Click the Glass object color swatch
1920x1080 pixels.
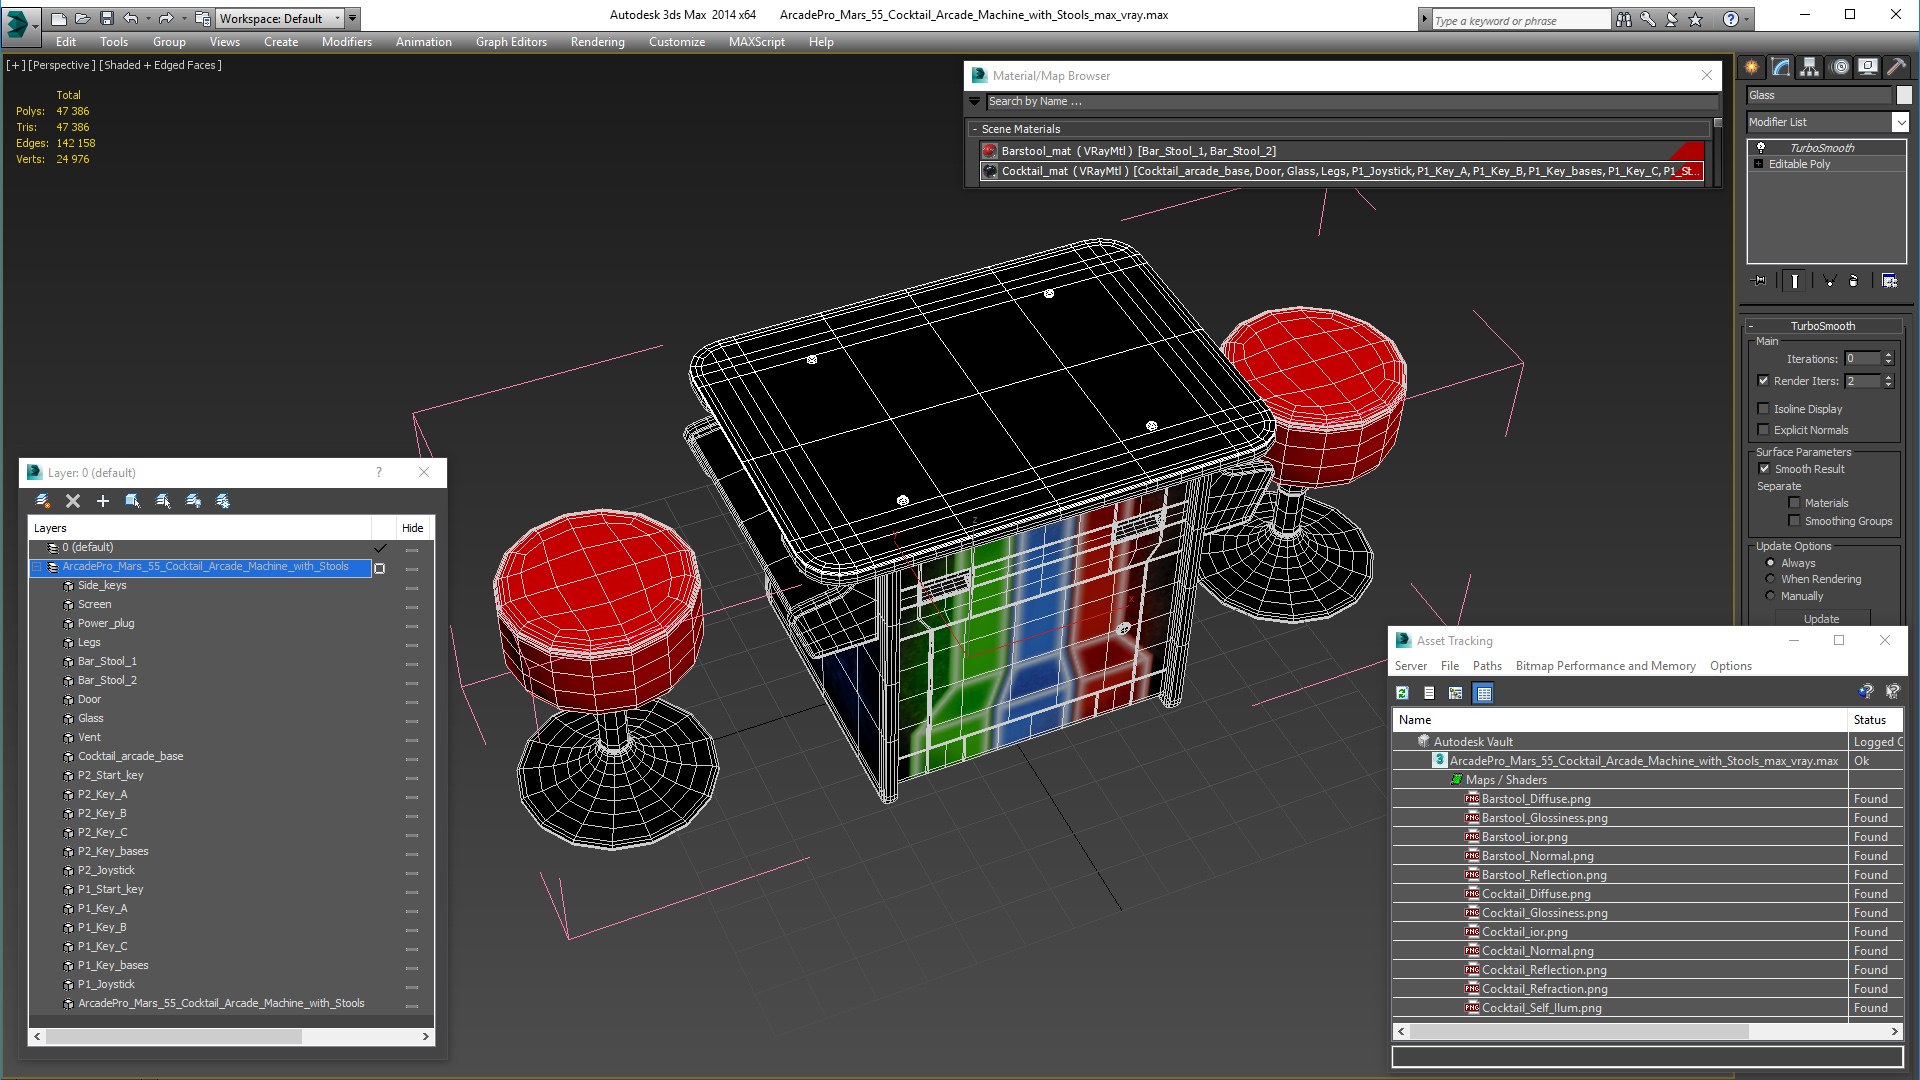1904,95
